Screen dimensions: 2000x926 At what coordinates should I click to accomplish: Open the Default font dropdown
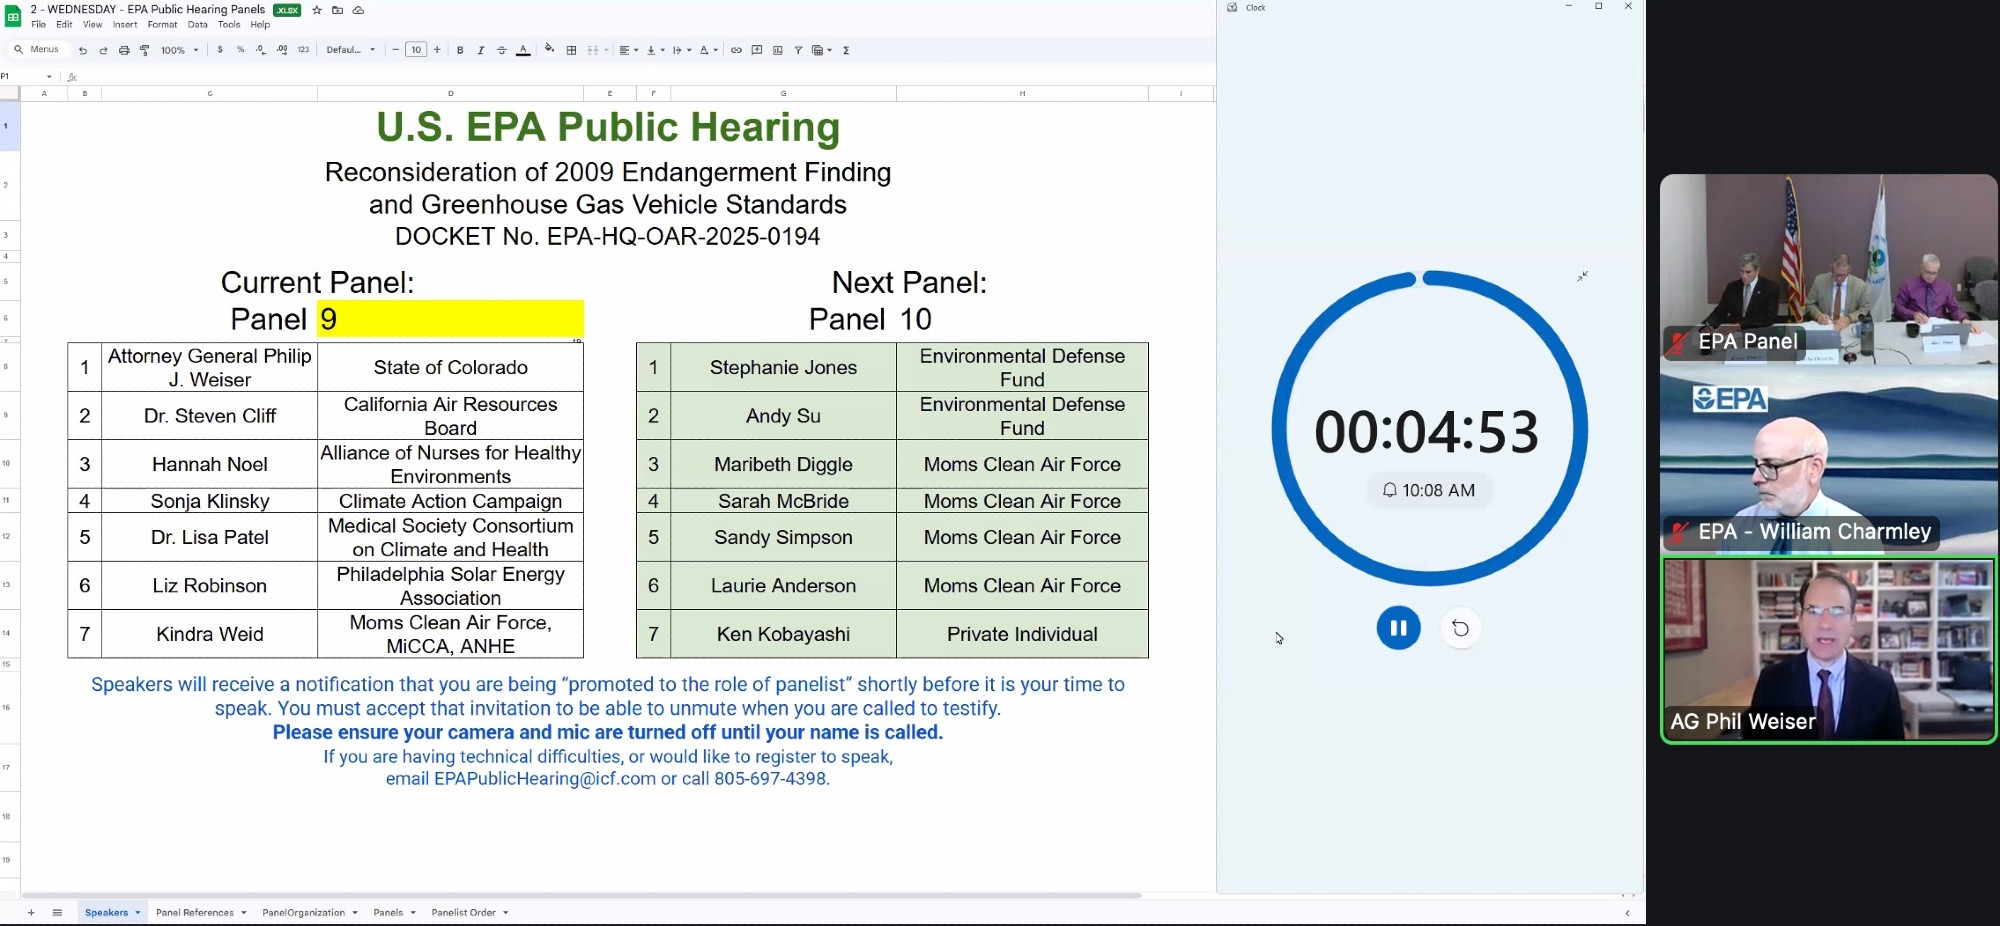351,50
